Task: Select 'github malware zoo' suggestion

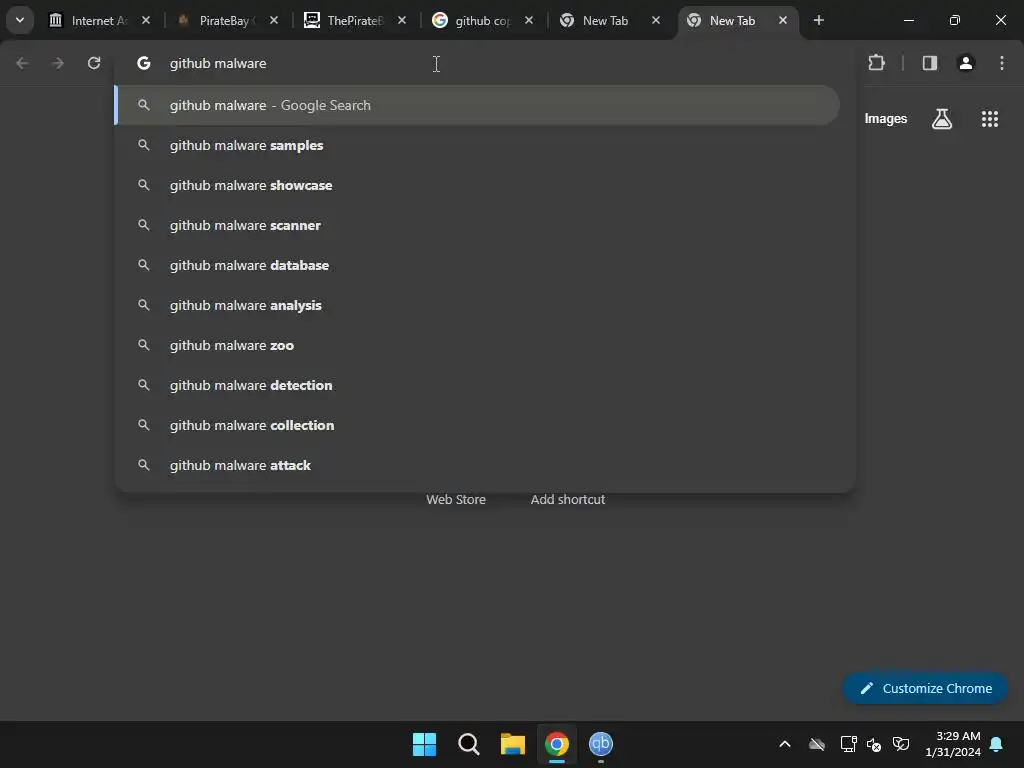Action: [x=477, y=345]
